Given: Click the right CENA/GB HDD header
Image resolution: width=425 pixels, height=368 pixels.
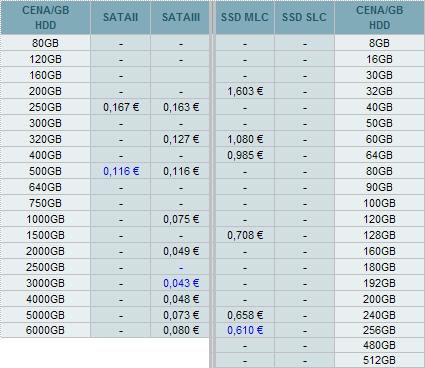Looking at the screenshot, I should click(x=379, y=18).
